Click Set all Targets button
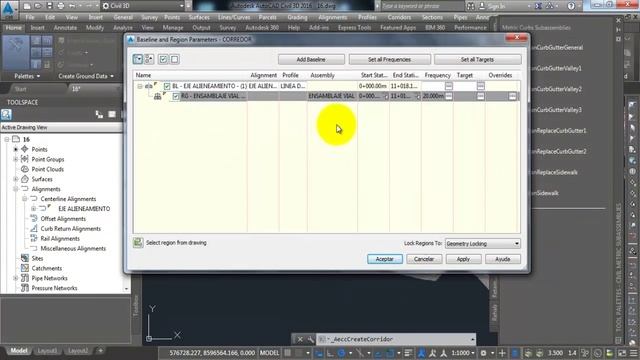This screenshot has width=640, height=360. coord(477,60)
